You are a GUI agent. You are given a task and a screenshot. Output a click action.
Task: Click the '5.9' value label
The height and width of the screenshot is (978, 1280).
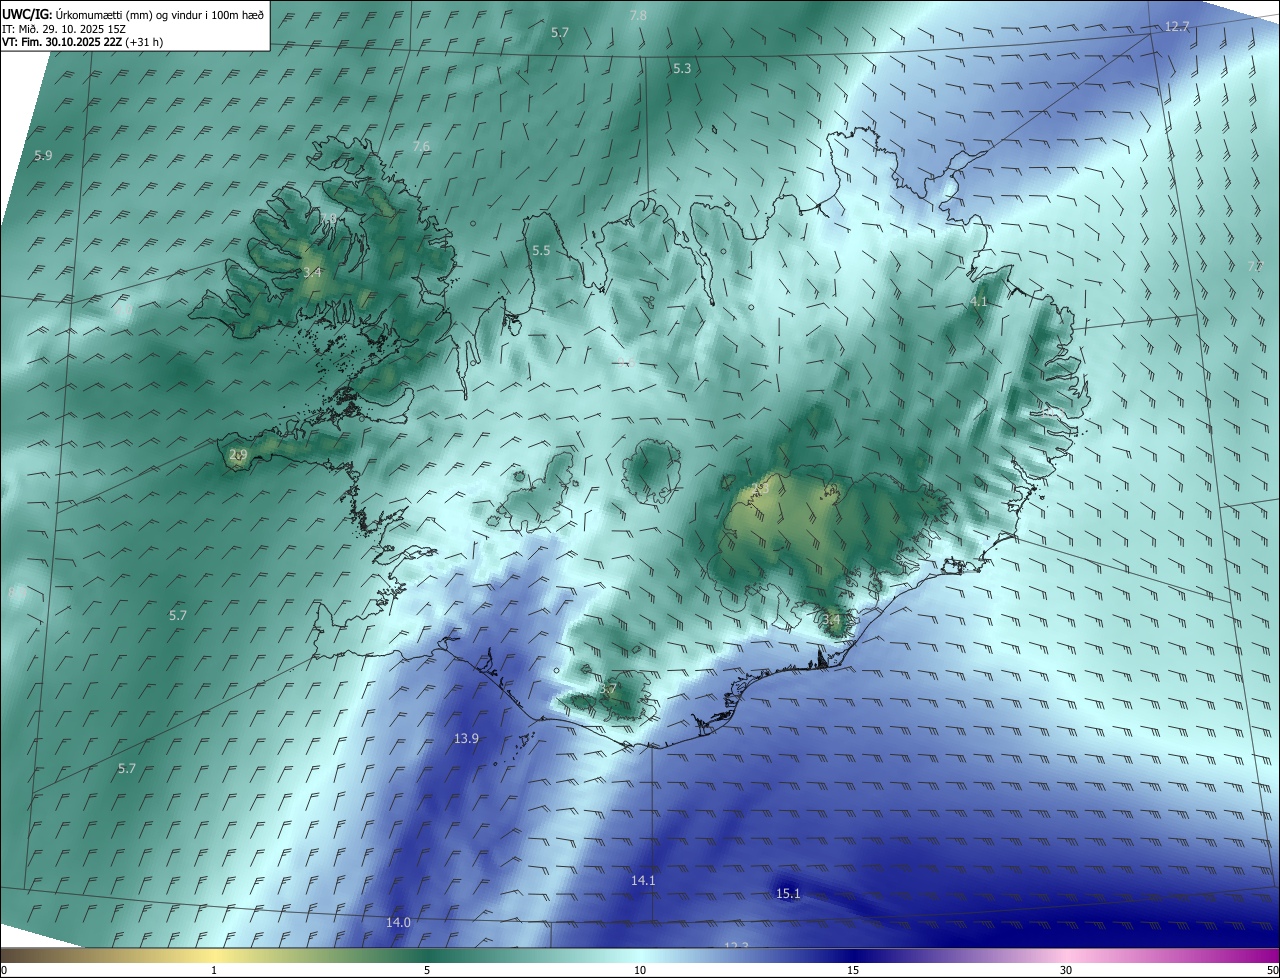click(x=43, y=155)
